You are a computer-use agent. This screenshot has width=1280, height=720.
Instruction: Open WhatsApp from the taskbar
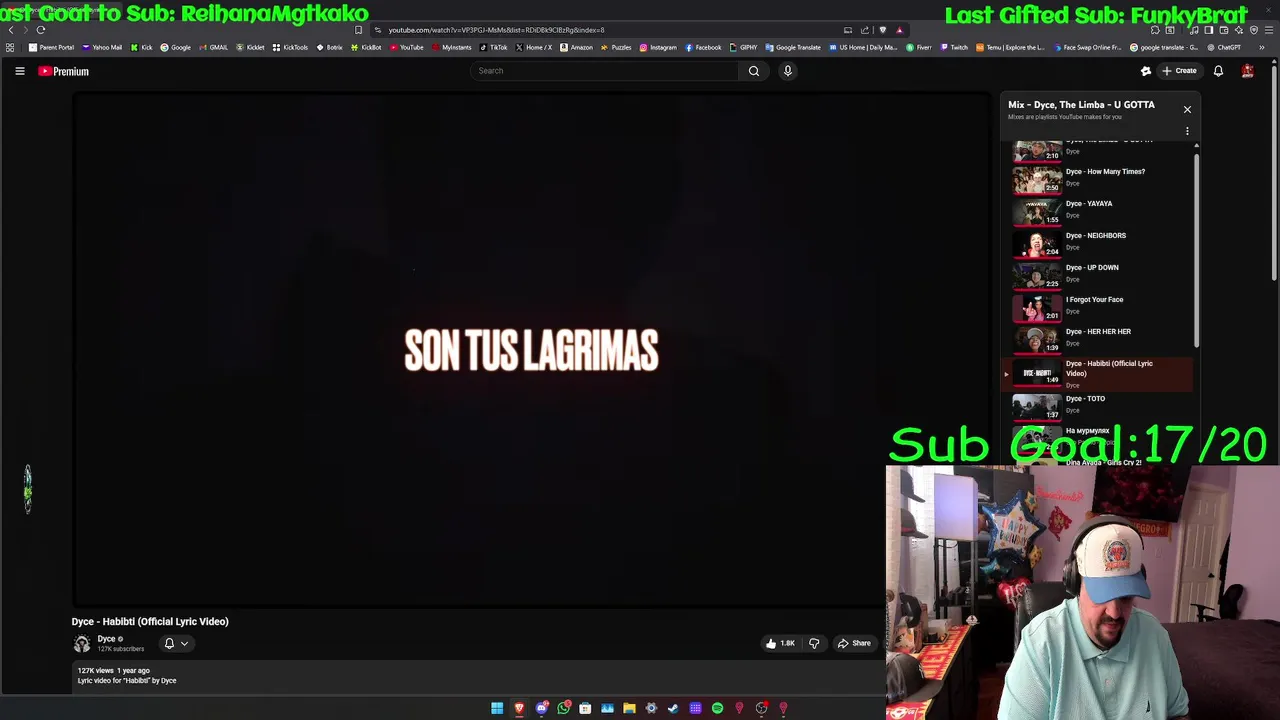pyautogui.click(x=564, y=708)
